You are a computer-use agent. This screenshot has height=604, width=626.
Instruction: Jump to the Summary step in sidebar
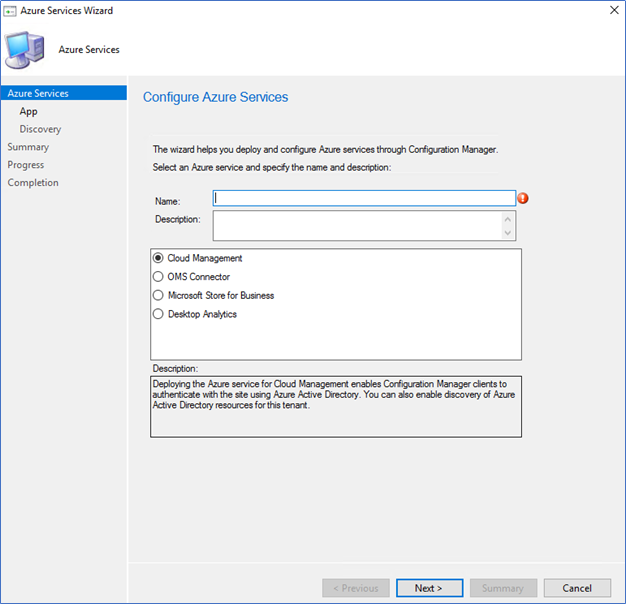(28, 147)
